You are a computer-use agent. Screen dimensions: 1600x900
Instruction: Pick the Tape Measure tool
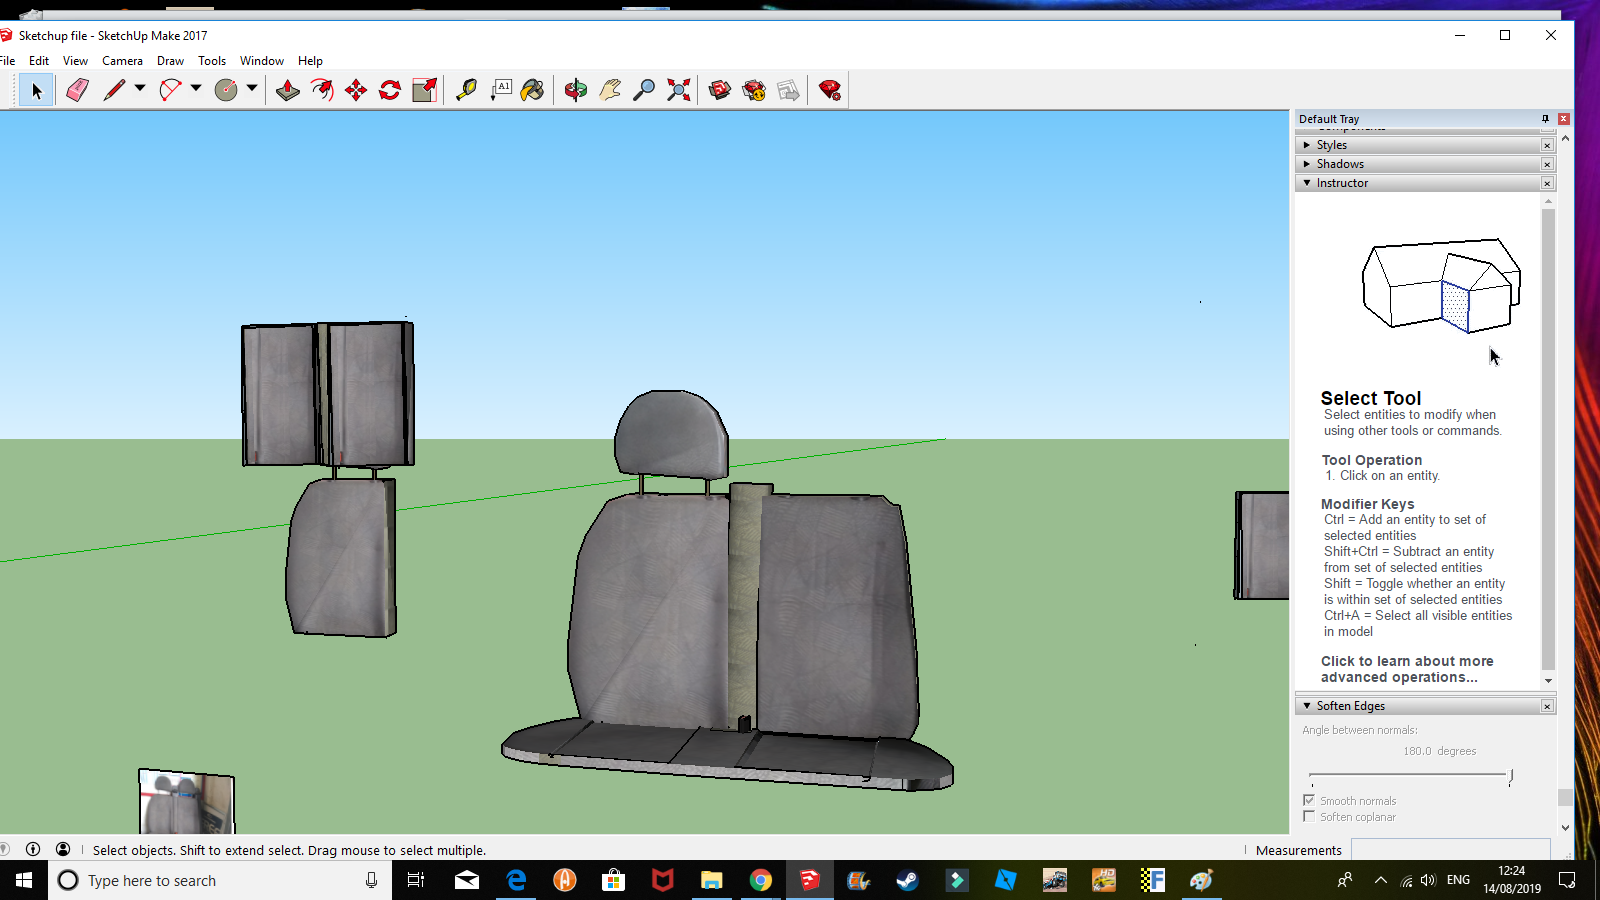point(466,90)
